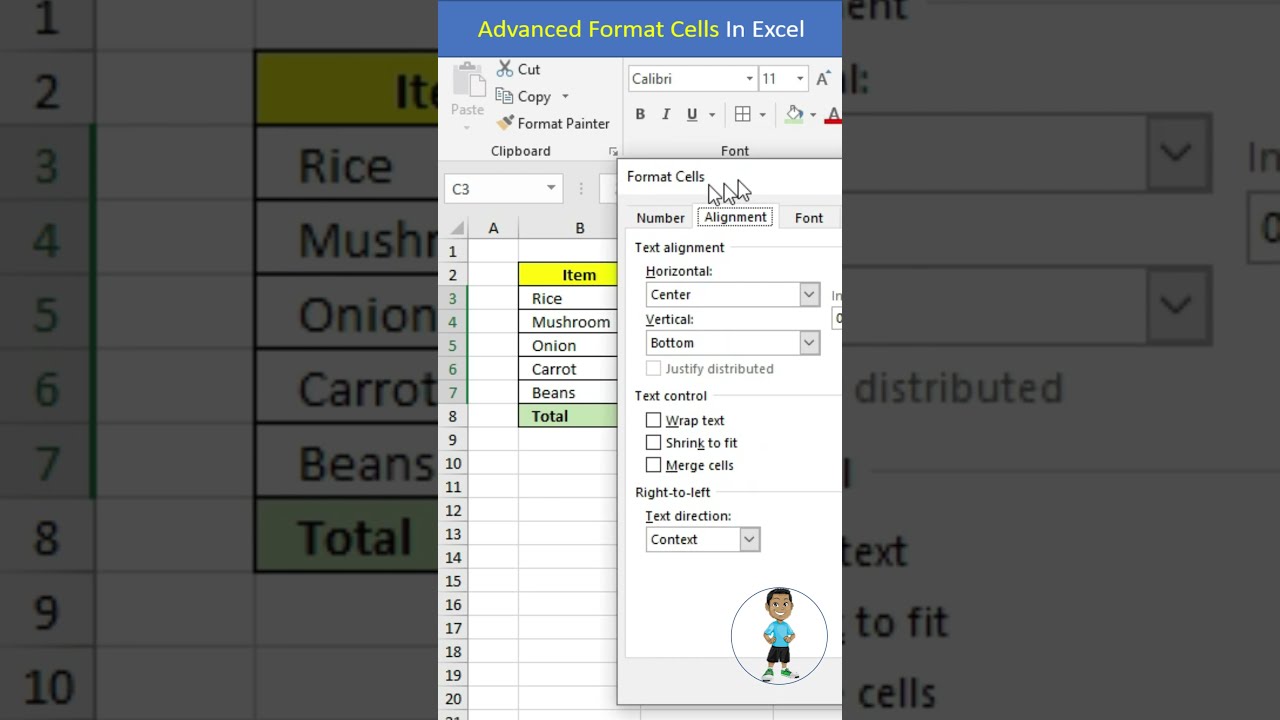Screen dimensions: 1280x720
Task: Click the Paste label
Action: click(x=467, y=110)
